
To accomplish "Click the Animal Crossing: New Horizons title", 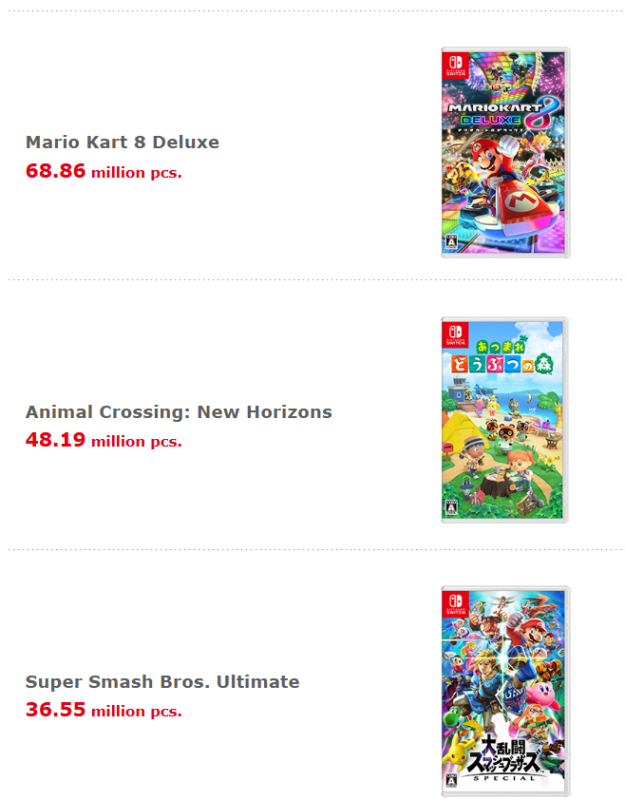I will (178, 412).
